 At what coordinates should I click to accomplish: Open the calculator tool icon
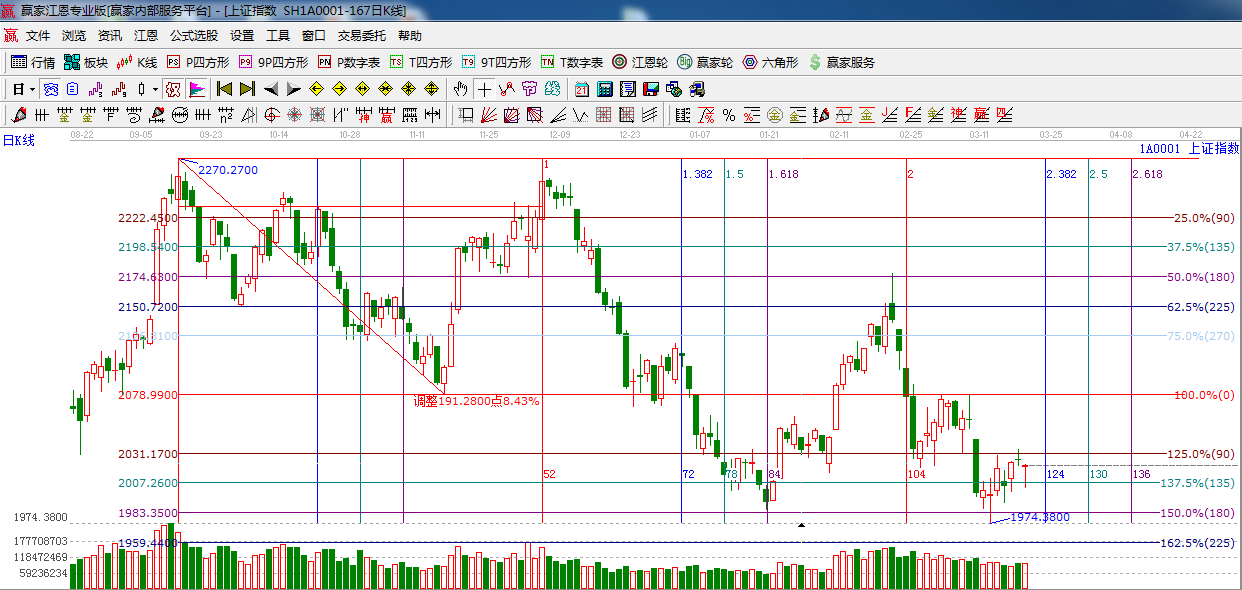tap(604, 89)
